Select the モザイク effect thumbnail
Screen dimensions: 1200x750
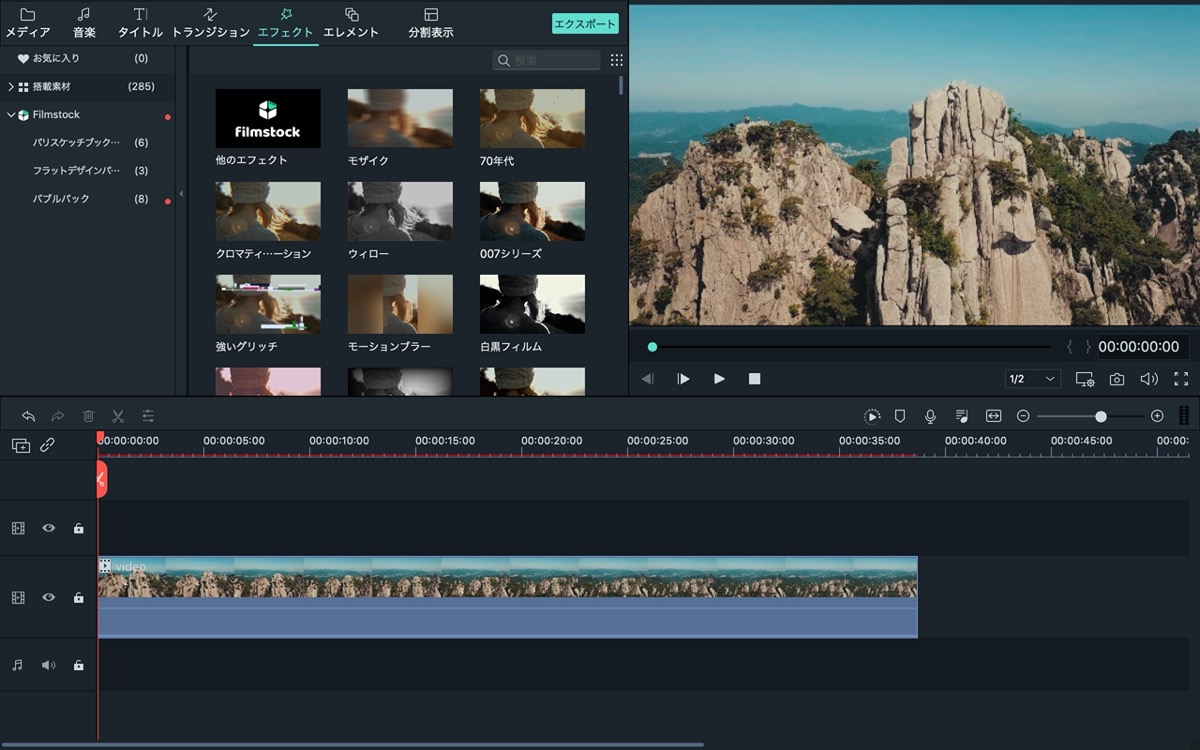(x=400, y=118)
